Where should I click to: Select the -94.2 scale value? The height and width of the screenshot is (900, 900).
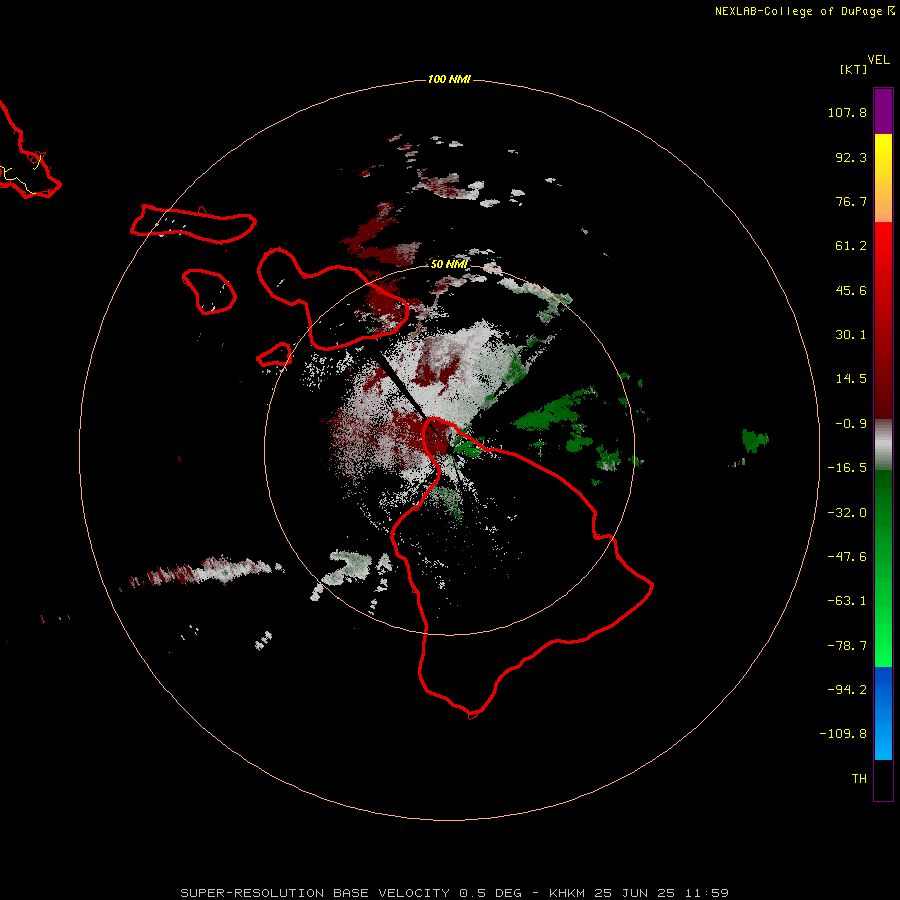click(847, 689)
